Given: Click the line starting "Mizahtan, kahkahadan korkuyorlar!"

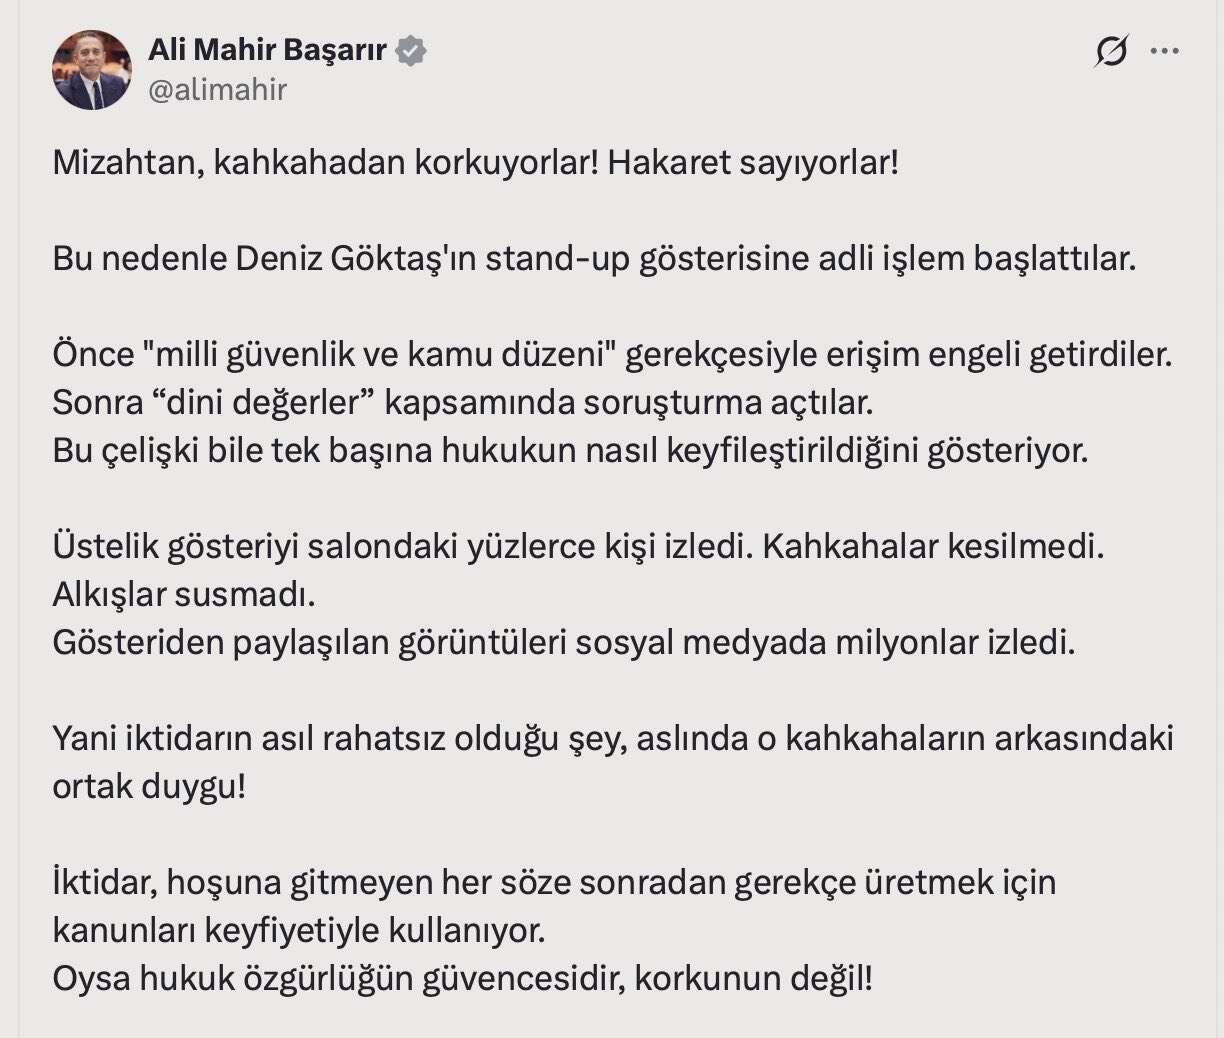Looking at the screenshot, I should [x=476, y=162].
